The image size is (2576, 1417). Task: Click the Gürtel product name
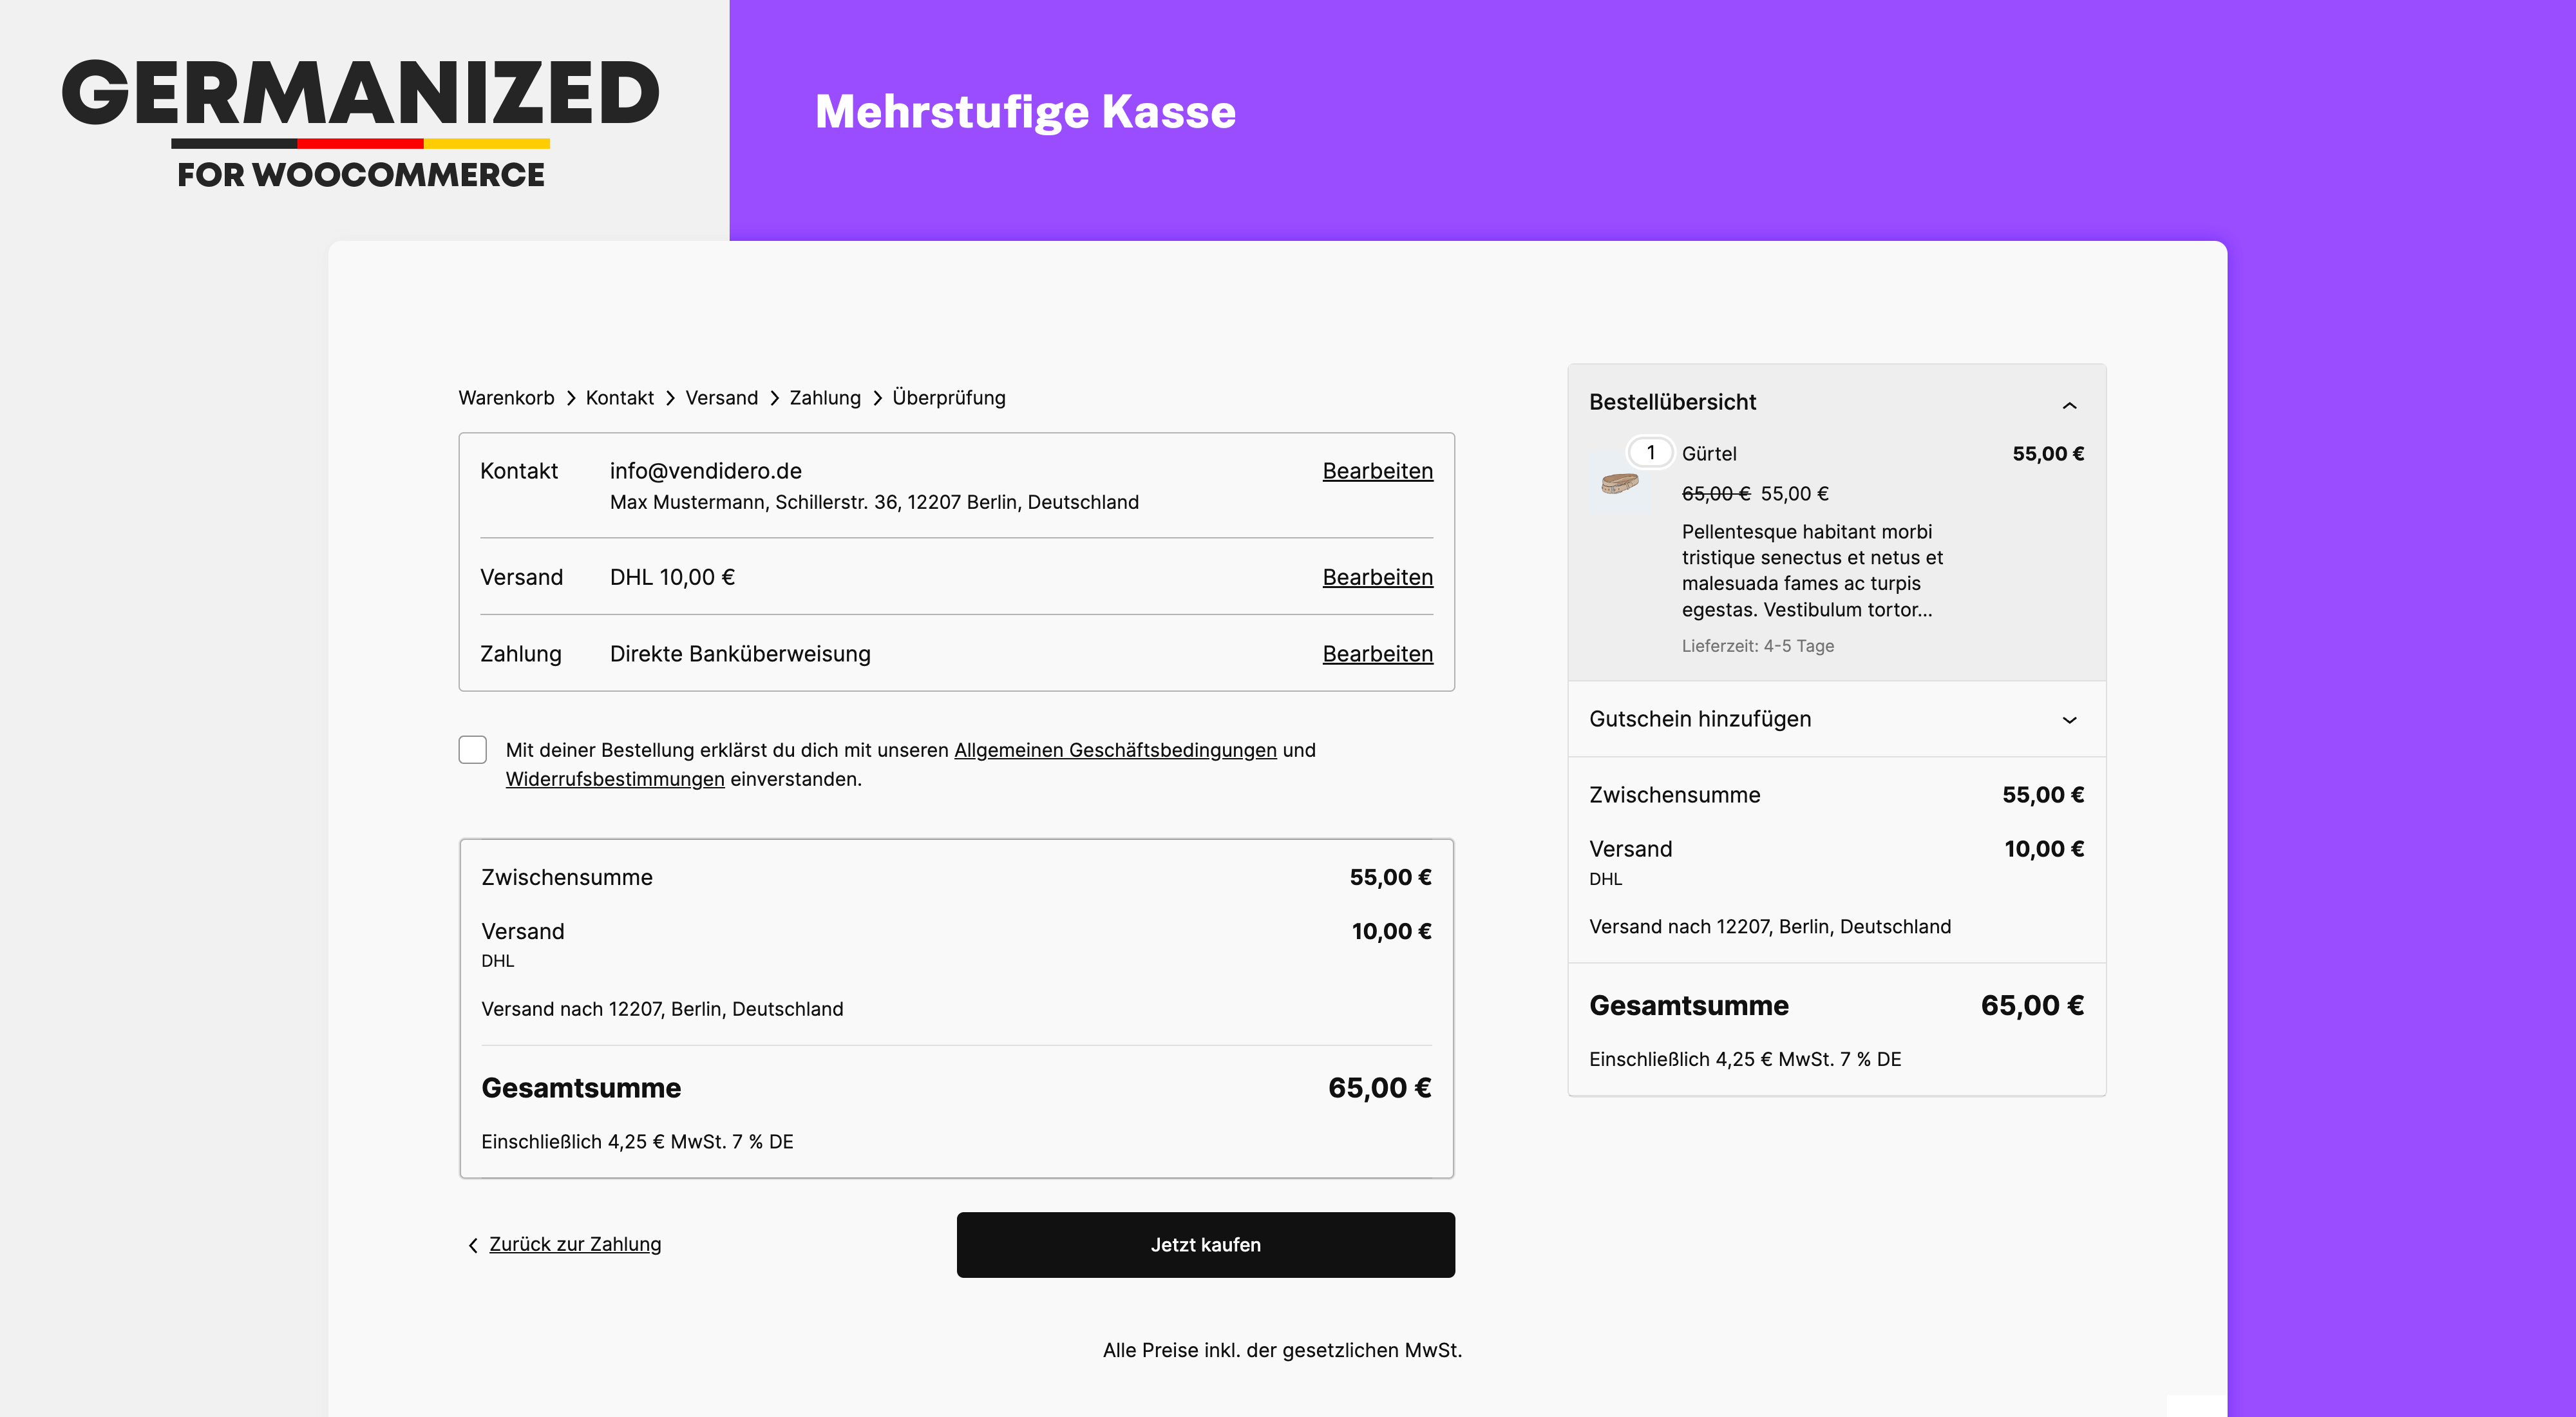pos(1709,454)
